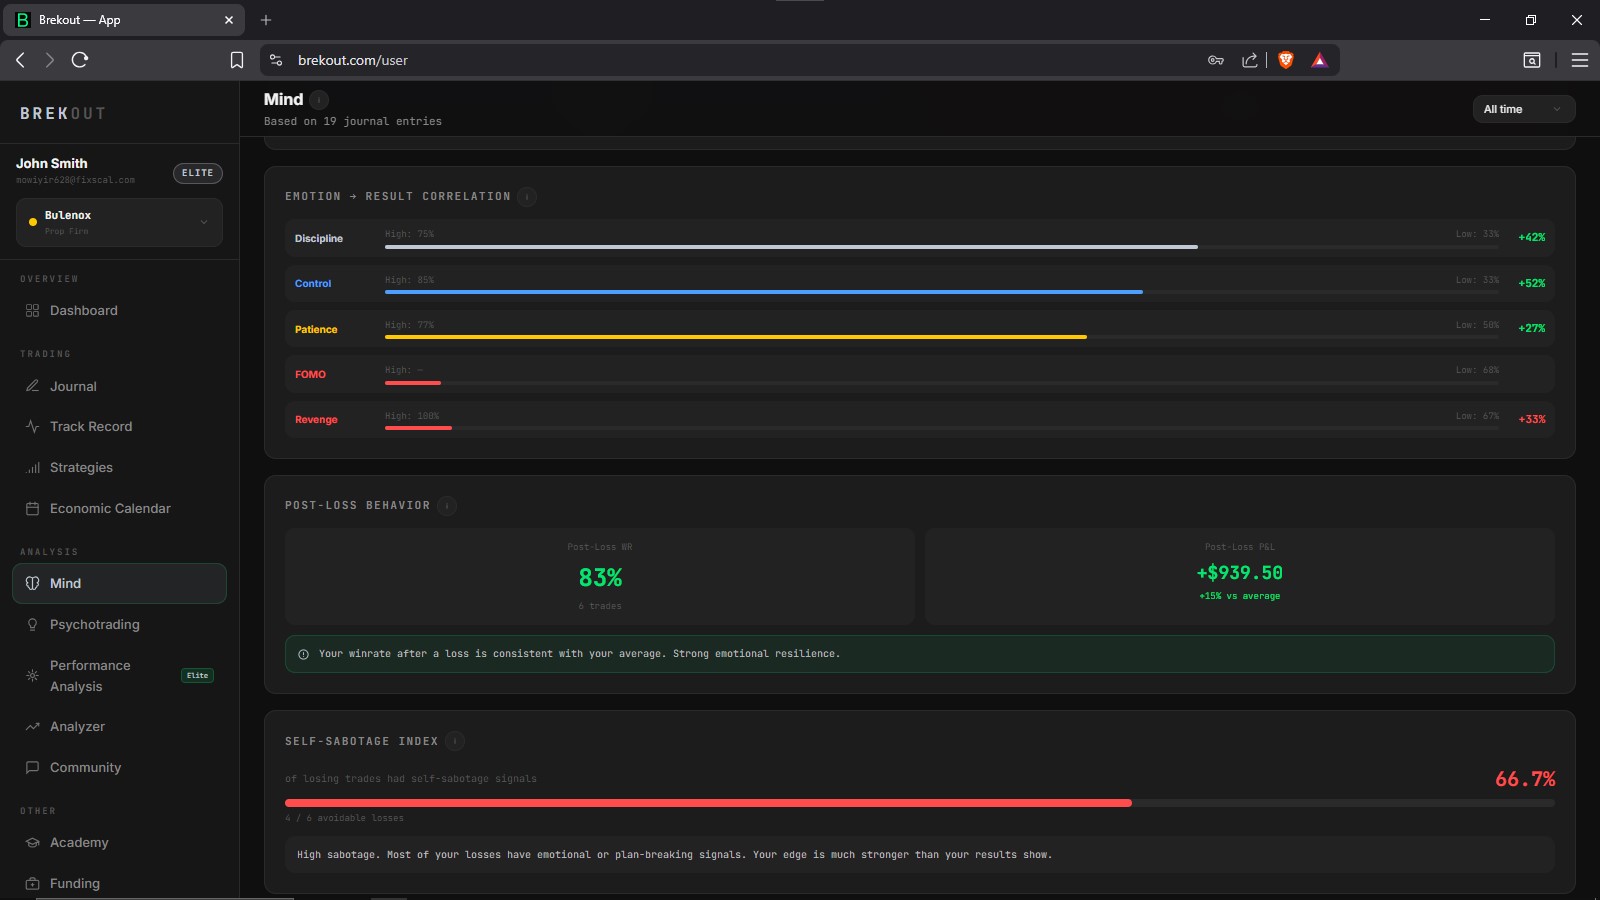The height and width of the screenshot is (900, 1600).
Task: Click the browser reload button
Action: coord(80,60)
